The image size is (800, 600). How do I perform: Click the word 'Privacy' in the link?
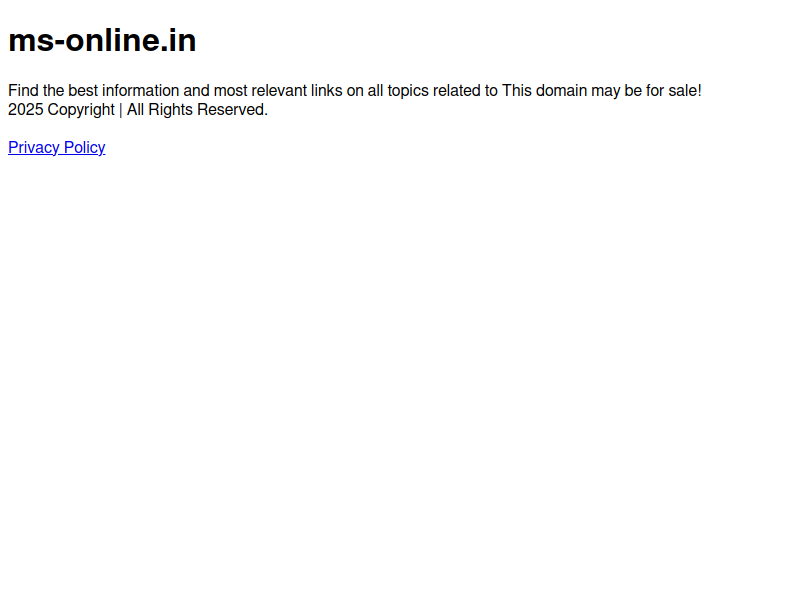pyautogui.click(x=34, y=147)
